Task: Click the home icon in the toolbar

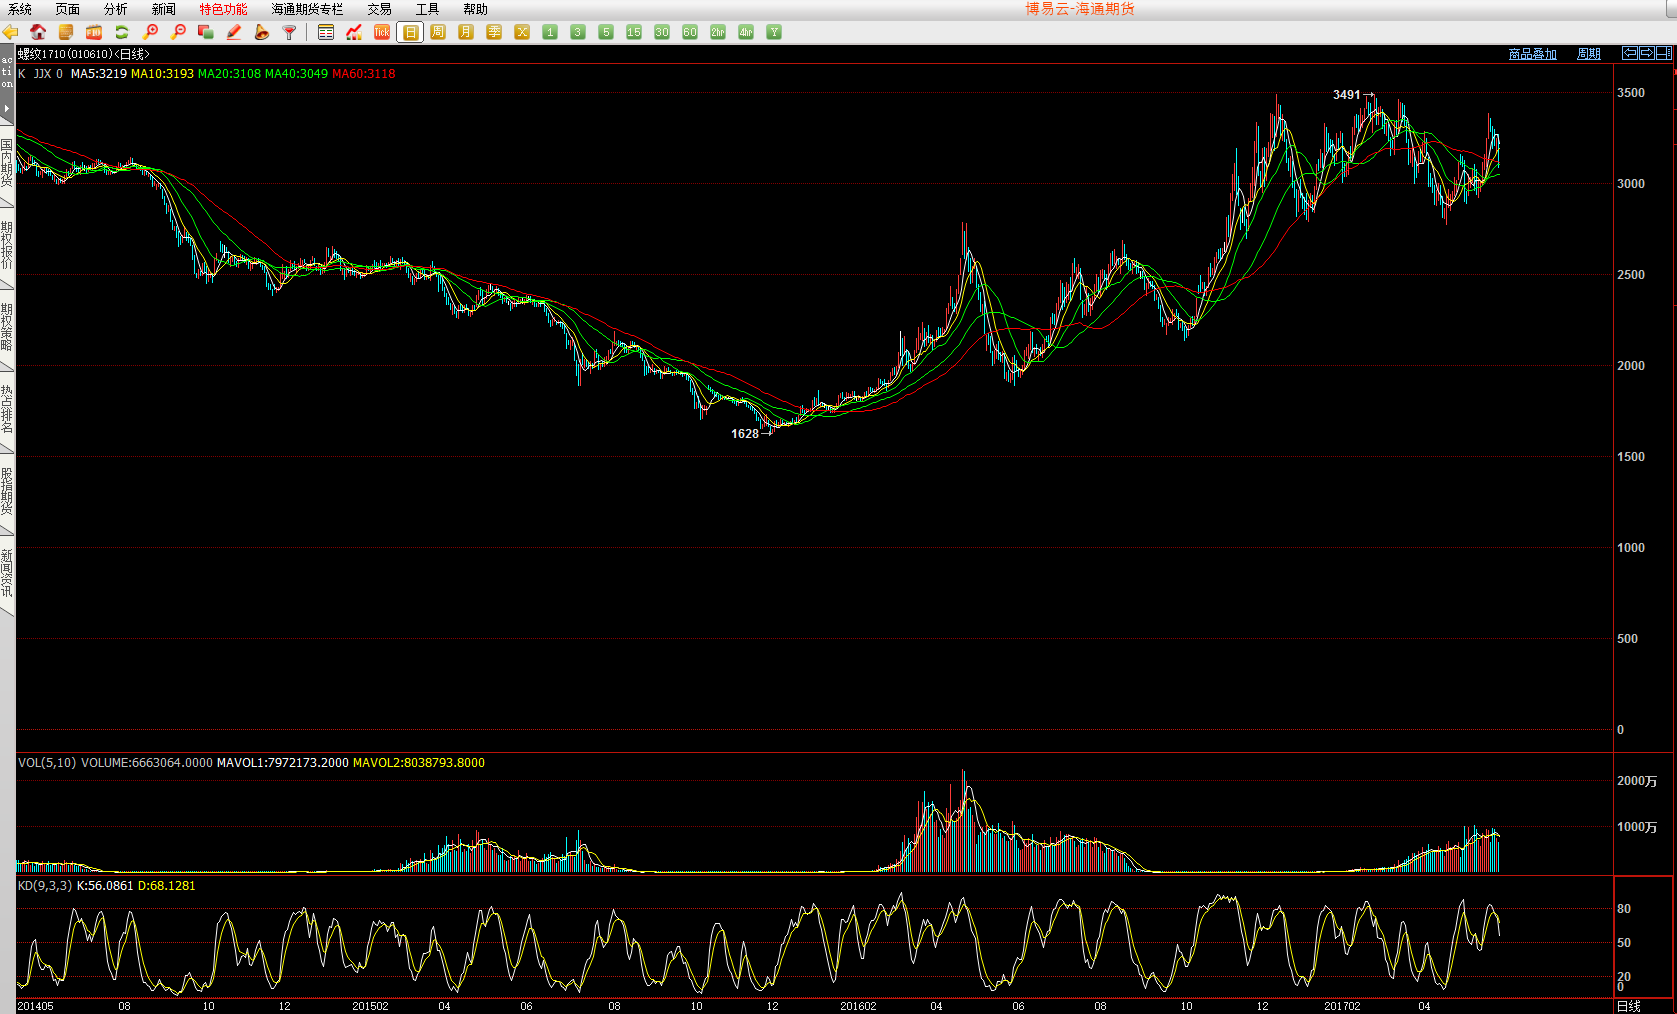Action: [x=38, y=32]
